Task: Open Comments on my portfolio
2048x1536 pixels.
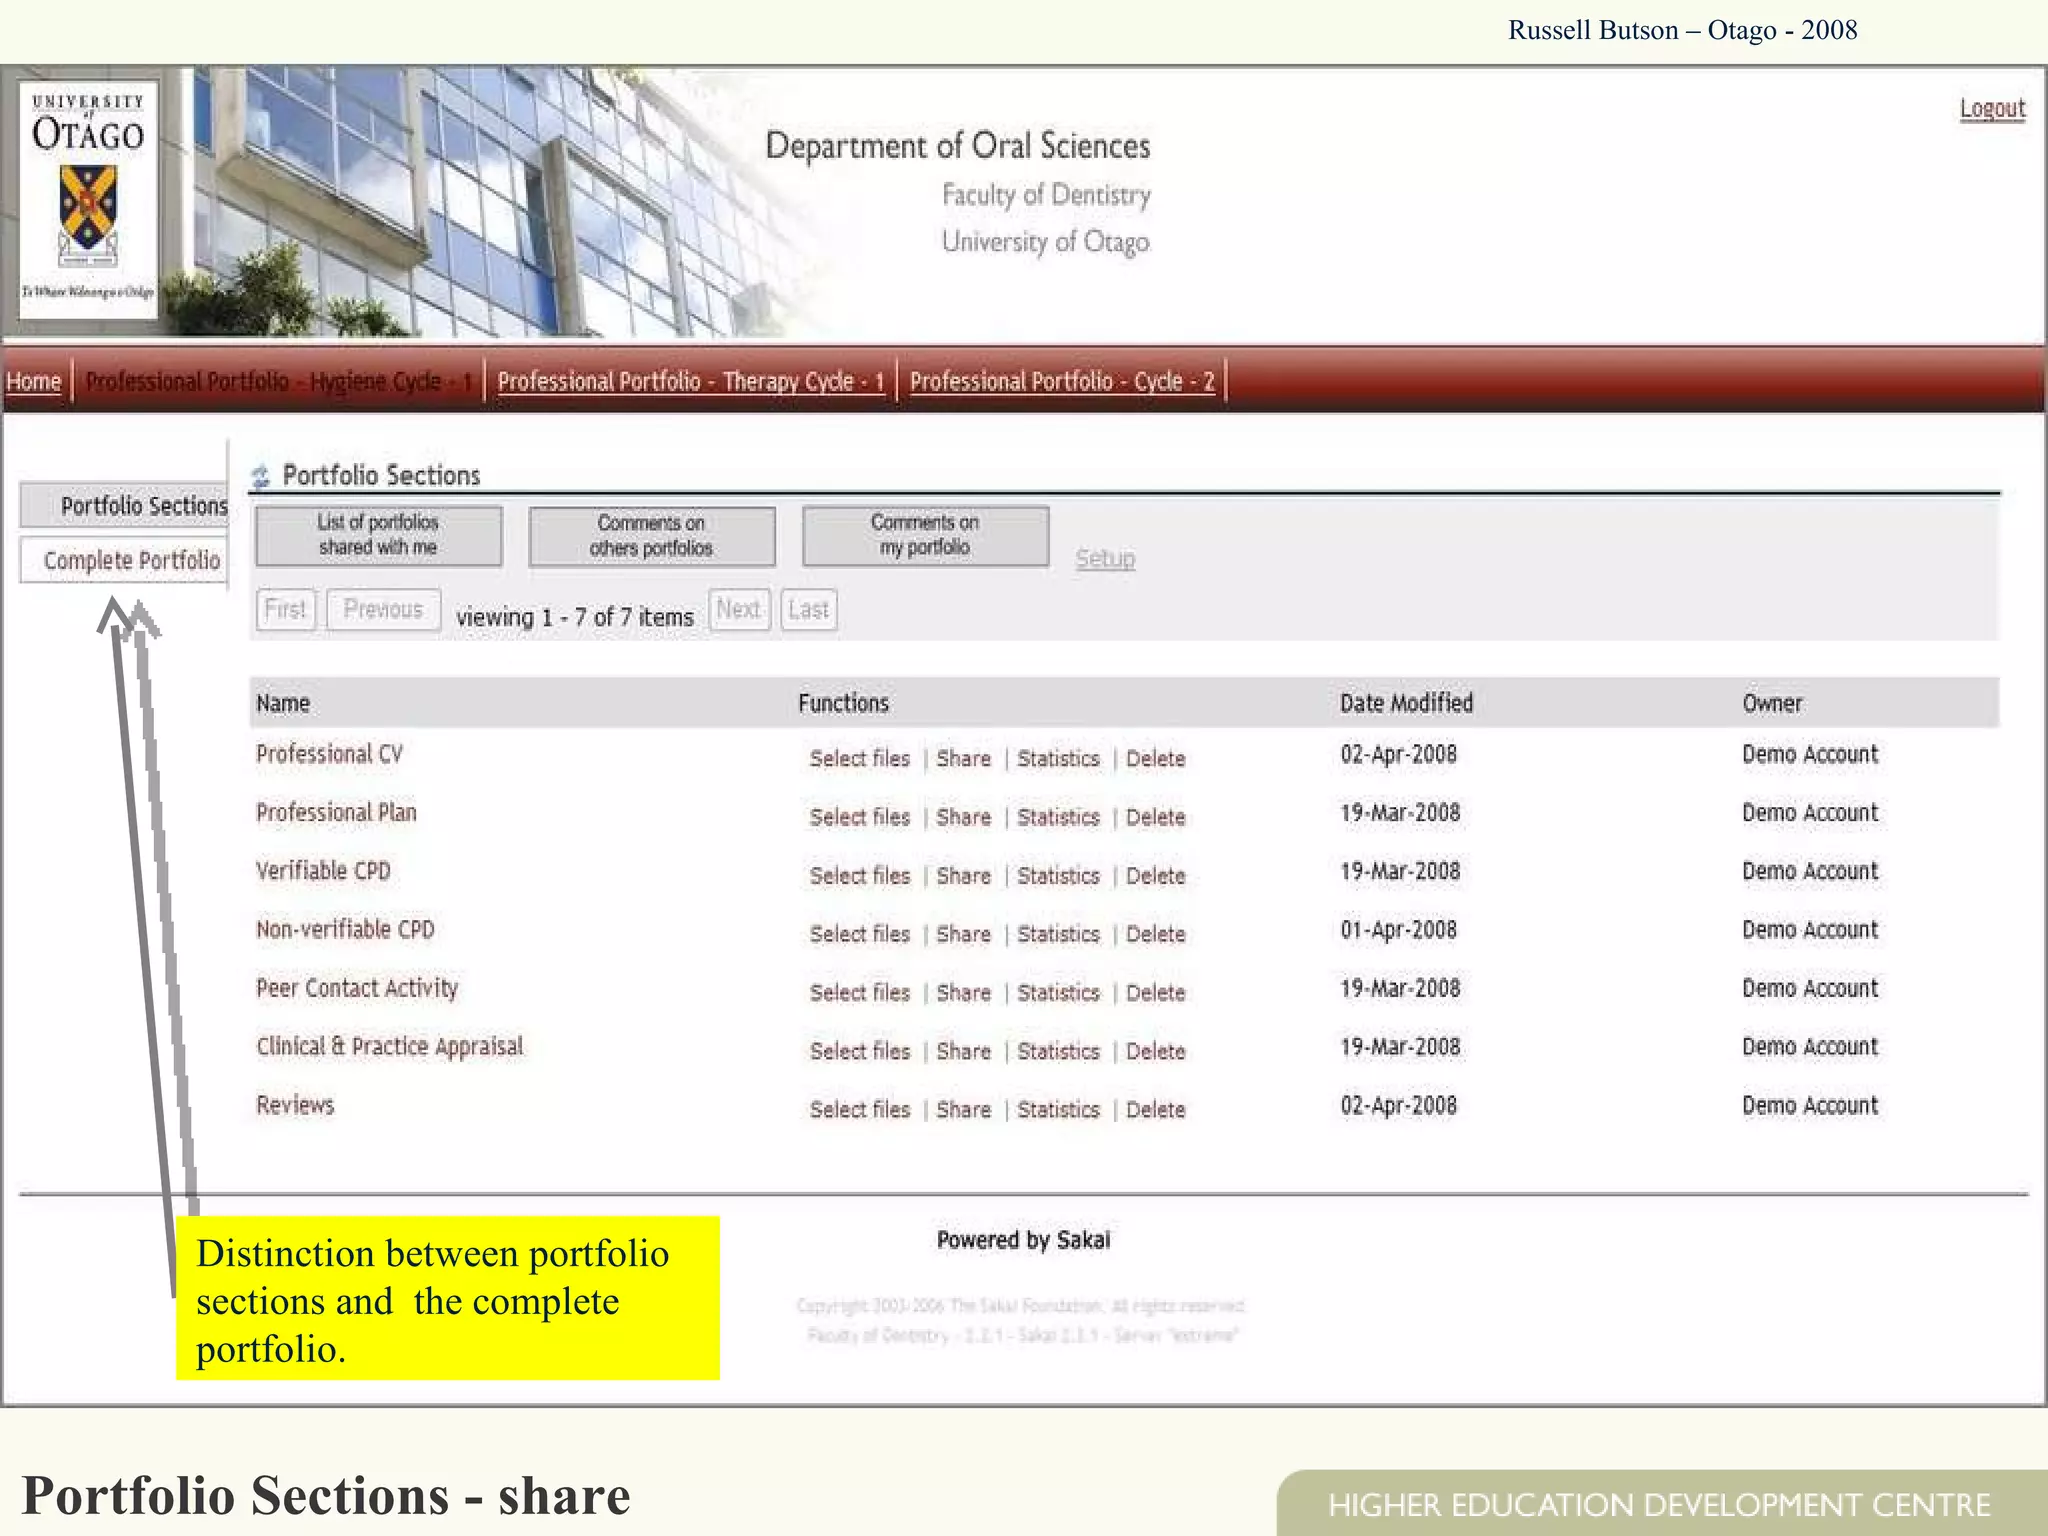Action: [925, 535]
